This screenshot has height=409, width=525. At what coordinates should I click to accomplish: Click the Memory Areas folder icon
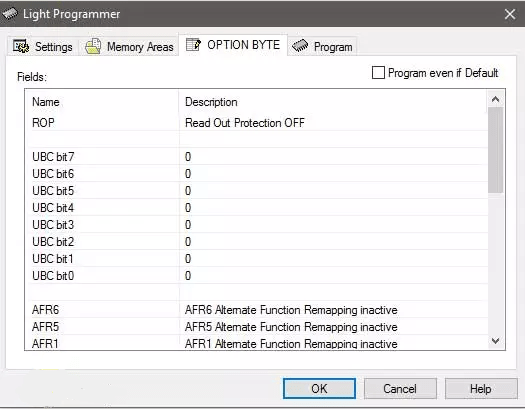click(93, 46)
